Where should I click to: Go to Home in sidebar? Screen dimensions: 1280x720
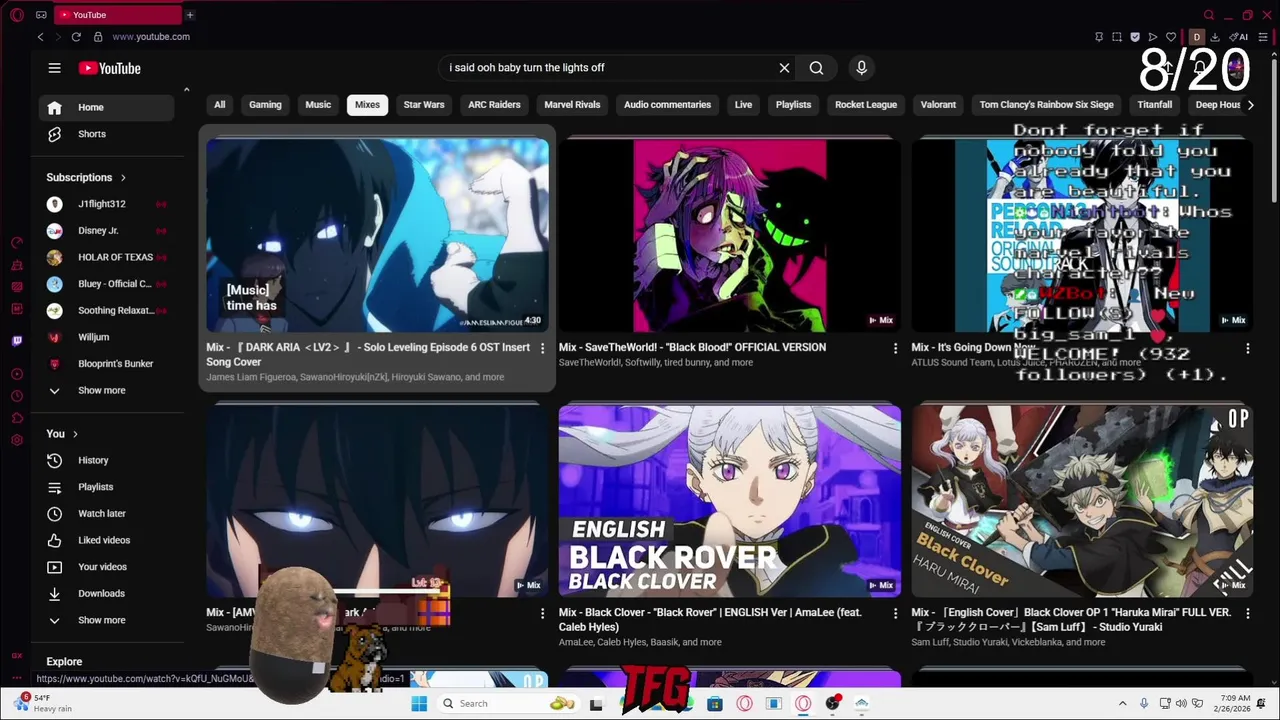coord(107,107)
